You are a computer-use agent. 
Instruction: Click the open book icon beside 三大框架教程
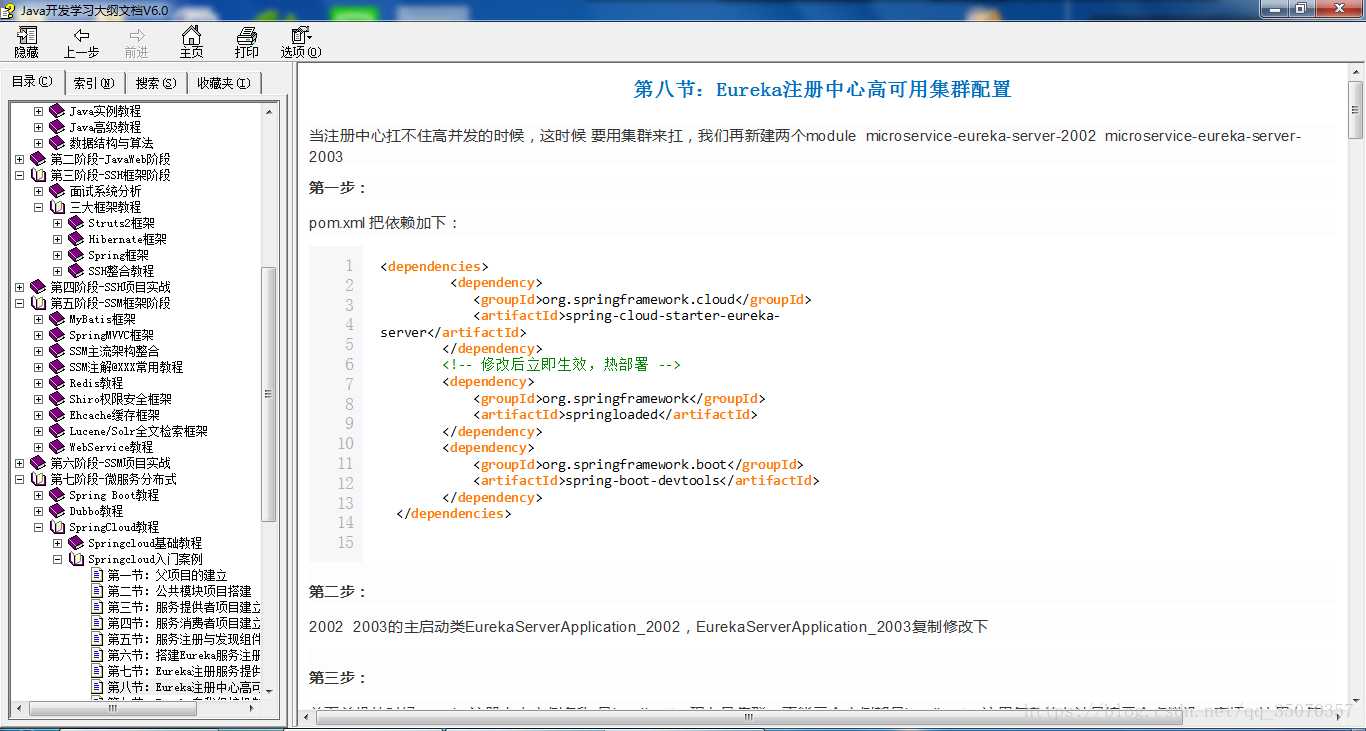[x=57, y=207]
